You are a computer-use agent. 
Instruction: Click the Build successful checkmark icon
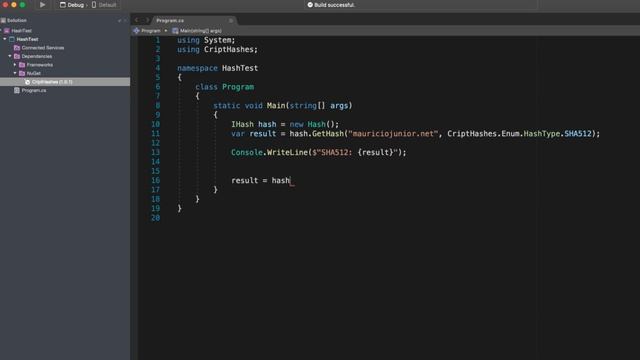pos(310,5)
